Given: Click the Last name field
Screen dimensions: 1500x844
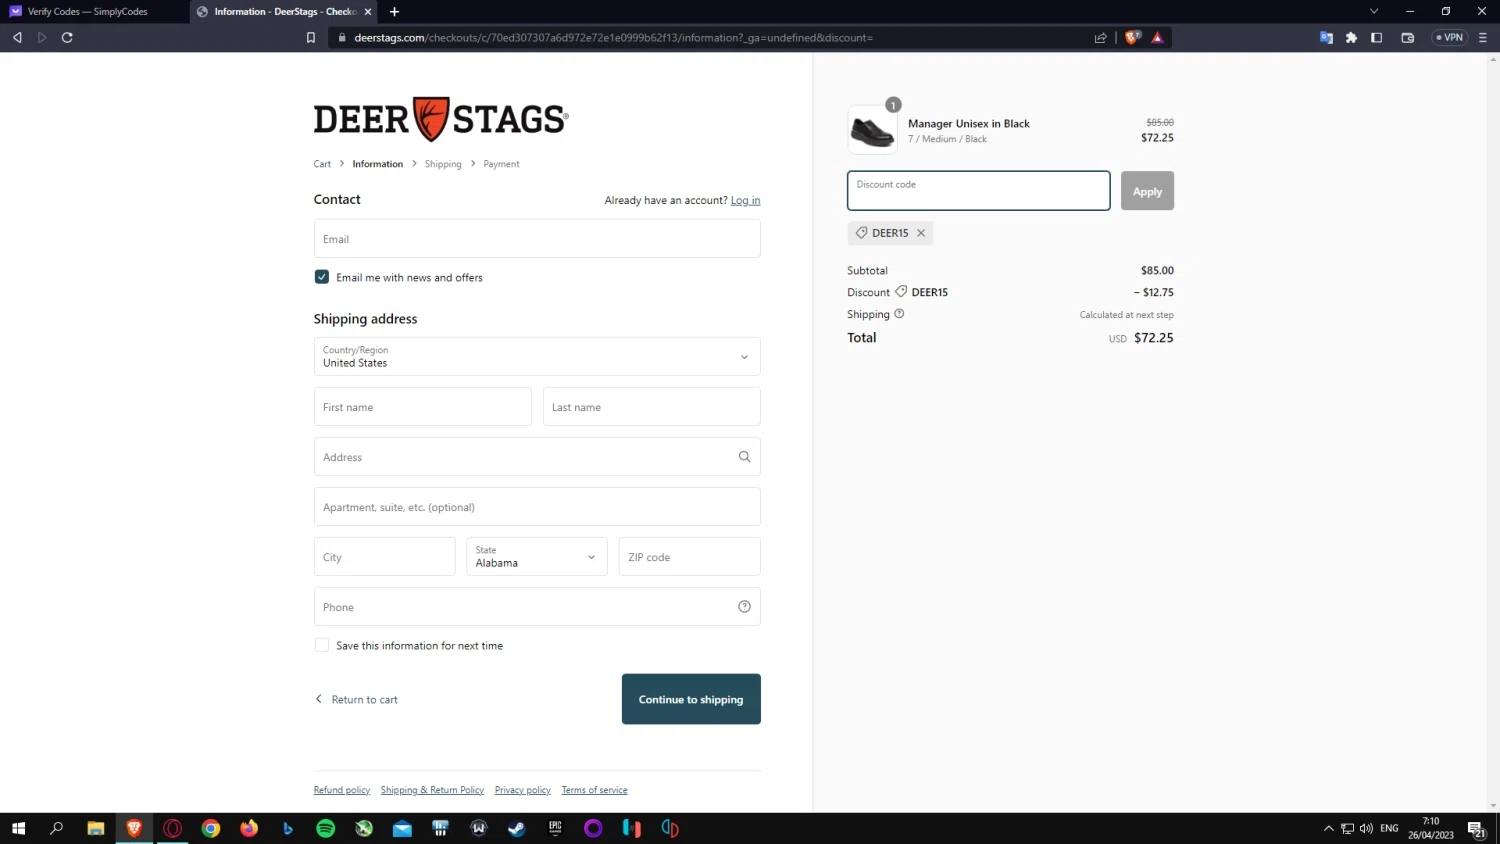Looking at the screenshot, I should [x=651, y=407].
